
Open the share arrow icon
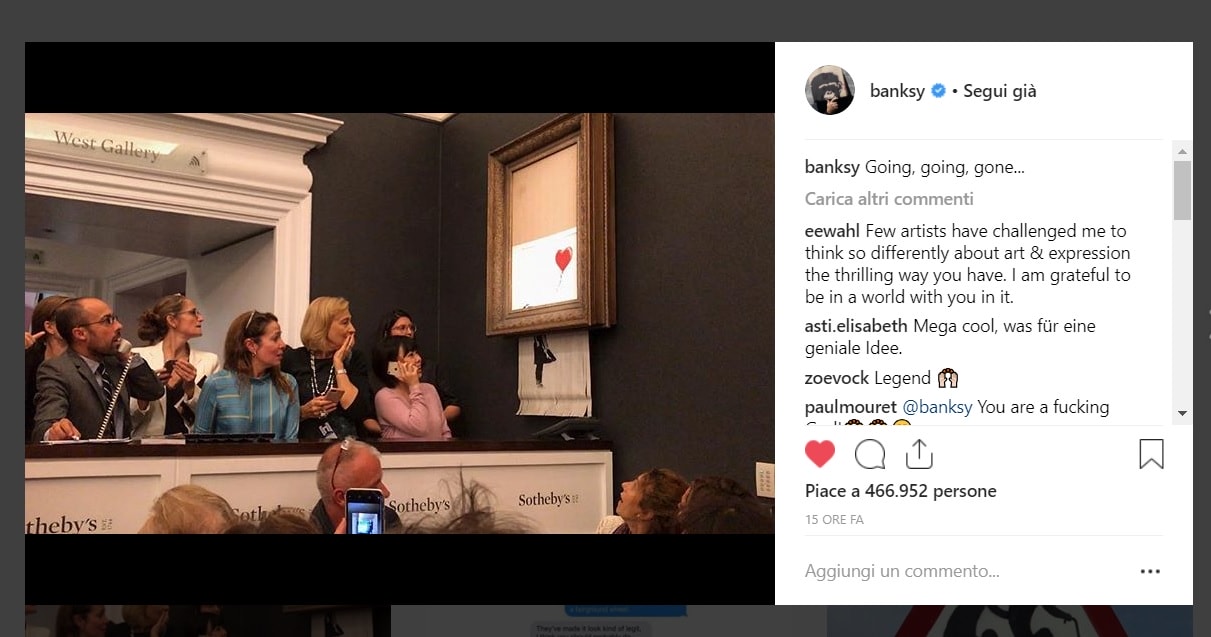pyautogui.click(x=919, y=454)
